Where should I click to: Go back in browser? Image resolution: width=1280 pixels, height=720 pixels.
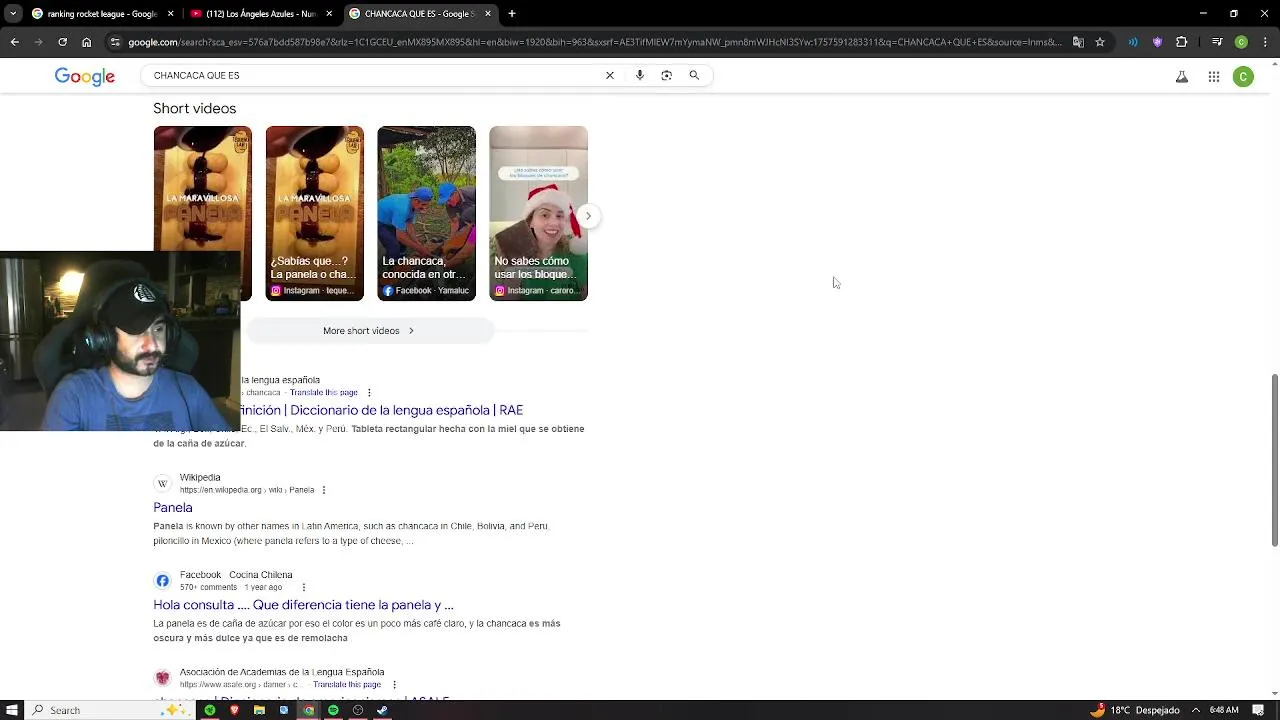coord(14,42)
